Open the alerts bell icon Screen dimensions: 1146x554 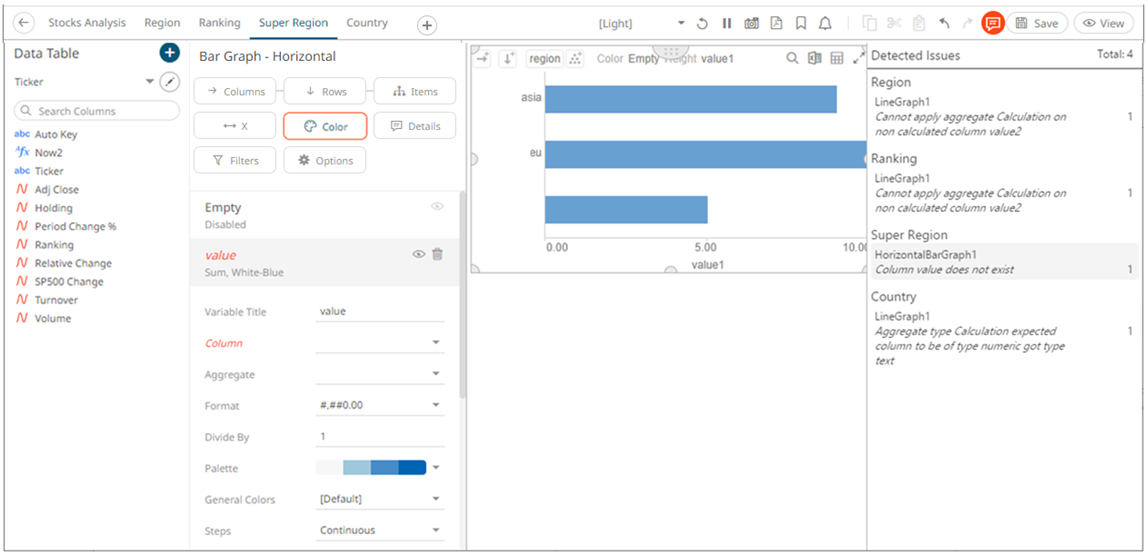pos(825,23)
